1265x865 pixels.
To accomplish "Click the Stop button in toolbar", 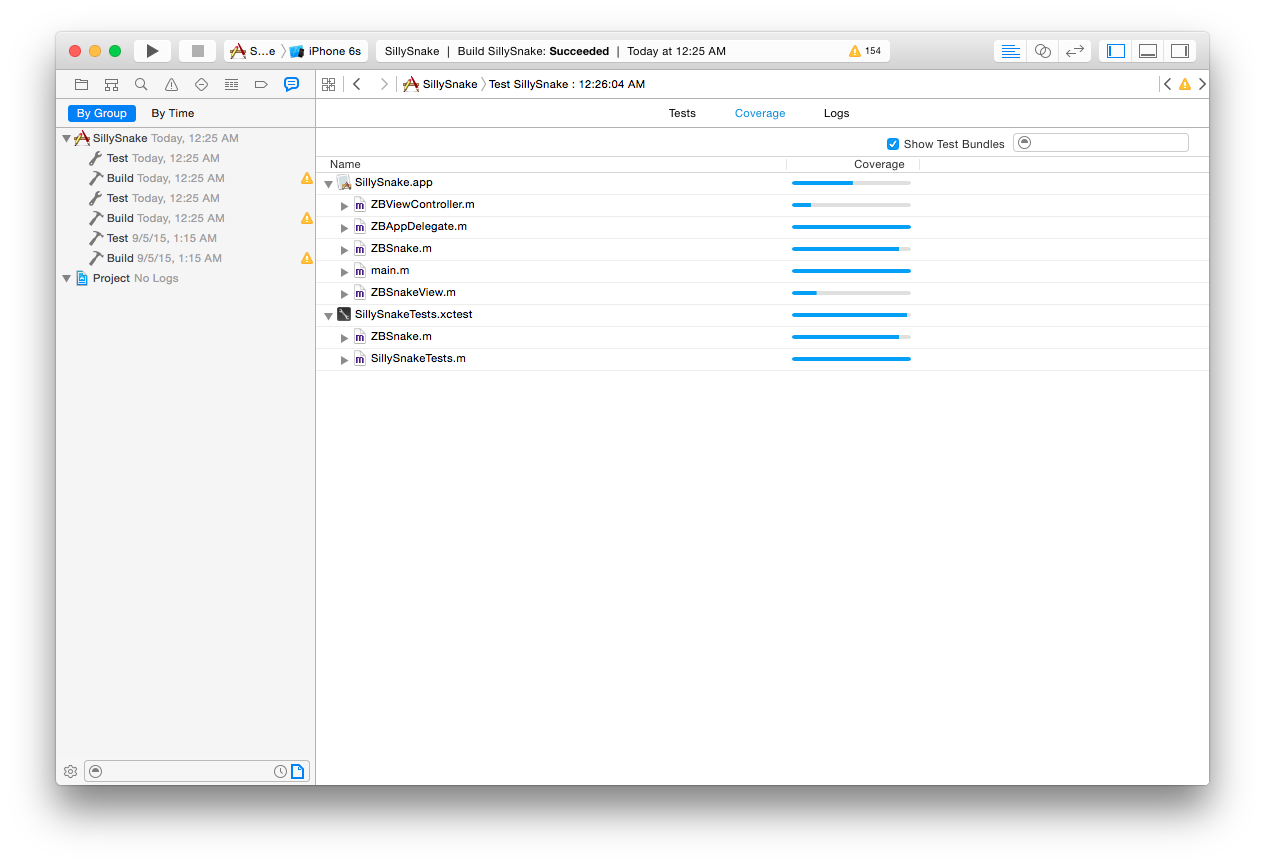I will pos(197,51).
